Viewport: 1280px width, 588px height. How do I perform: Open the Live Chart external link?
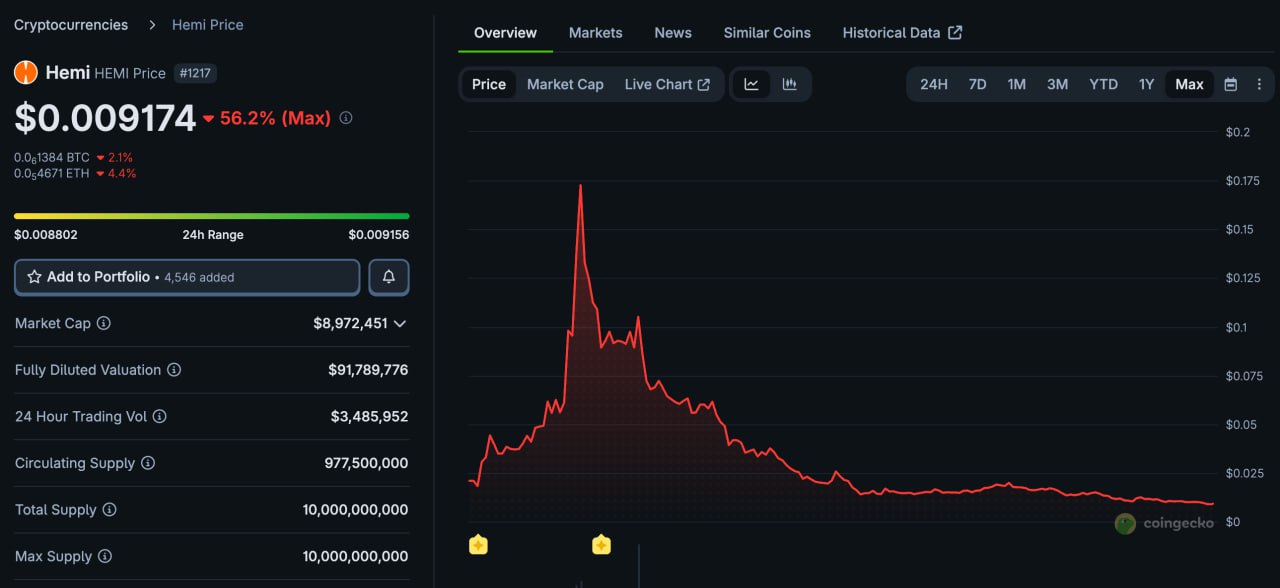[x=667, y=84]
